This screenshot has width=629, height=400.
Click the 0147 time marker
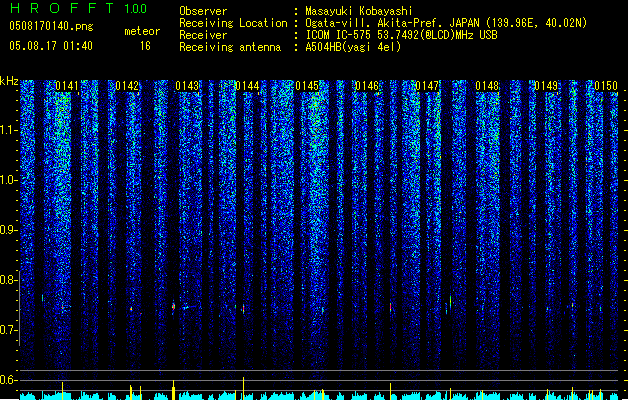point(427,86)
